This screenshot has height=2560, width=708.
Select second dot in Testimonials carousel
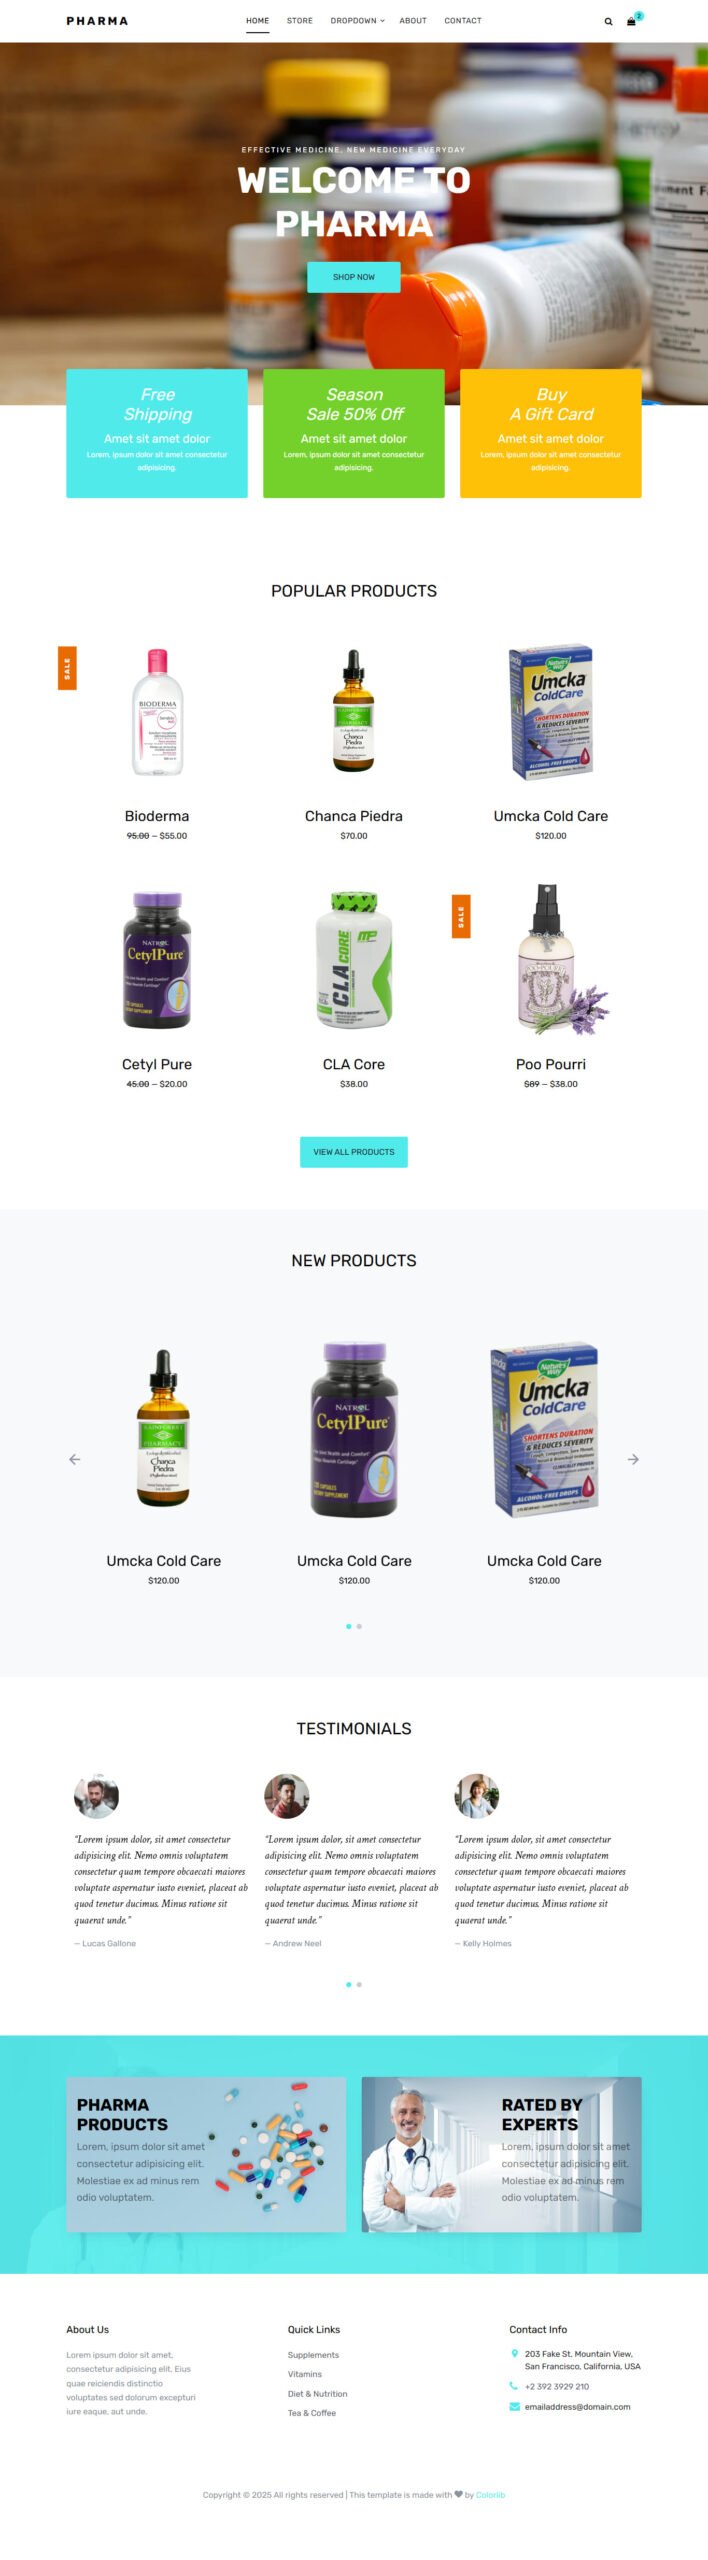point(359,1984)
